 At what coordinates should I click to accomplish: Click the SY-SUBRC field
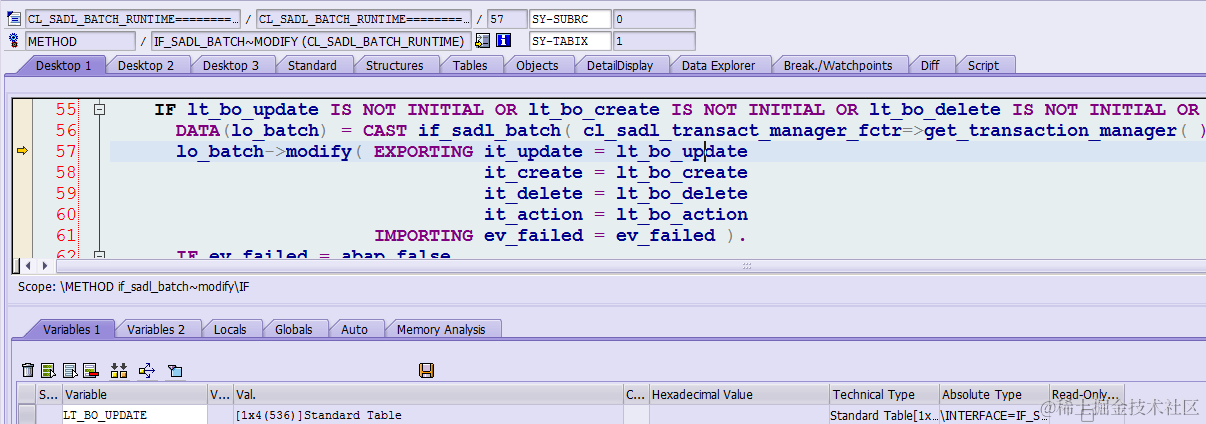click(x=570, y=19)
